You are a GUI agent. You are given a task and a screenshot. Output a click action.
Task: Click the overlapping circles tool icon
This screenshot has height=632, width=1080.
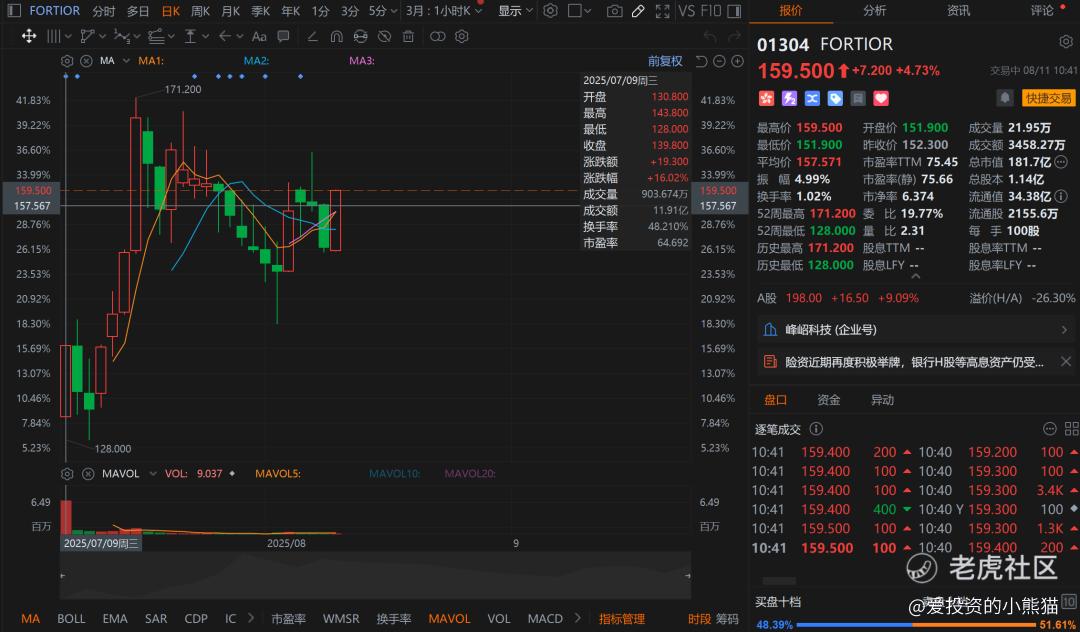[437, 36]
